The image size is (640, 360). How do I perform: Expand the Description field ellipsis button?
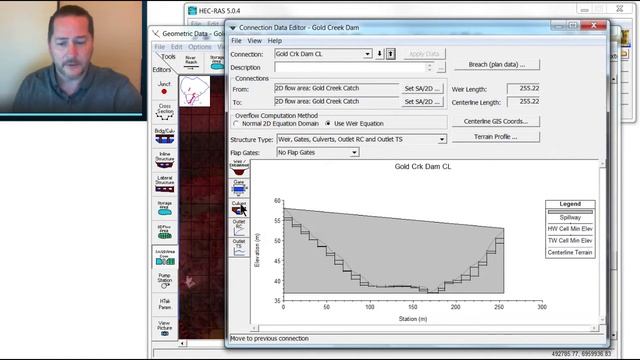click(x=440, y=68)
